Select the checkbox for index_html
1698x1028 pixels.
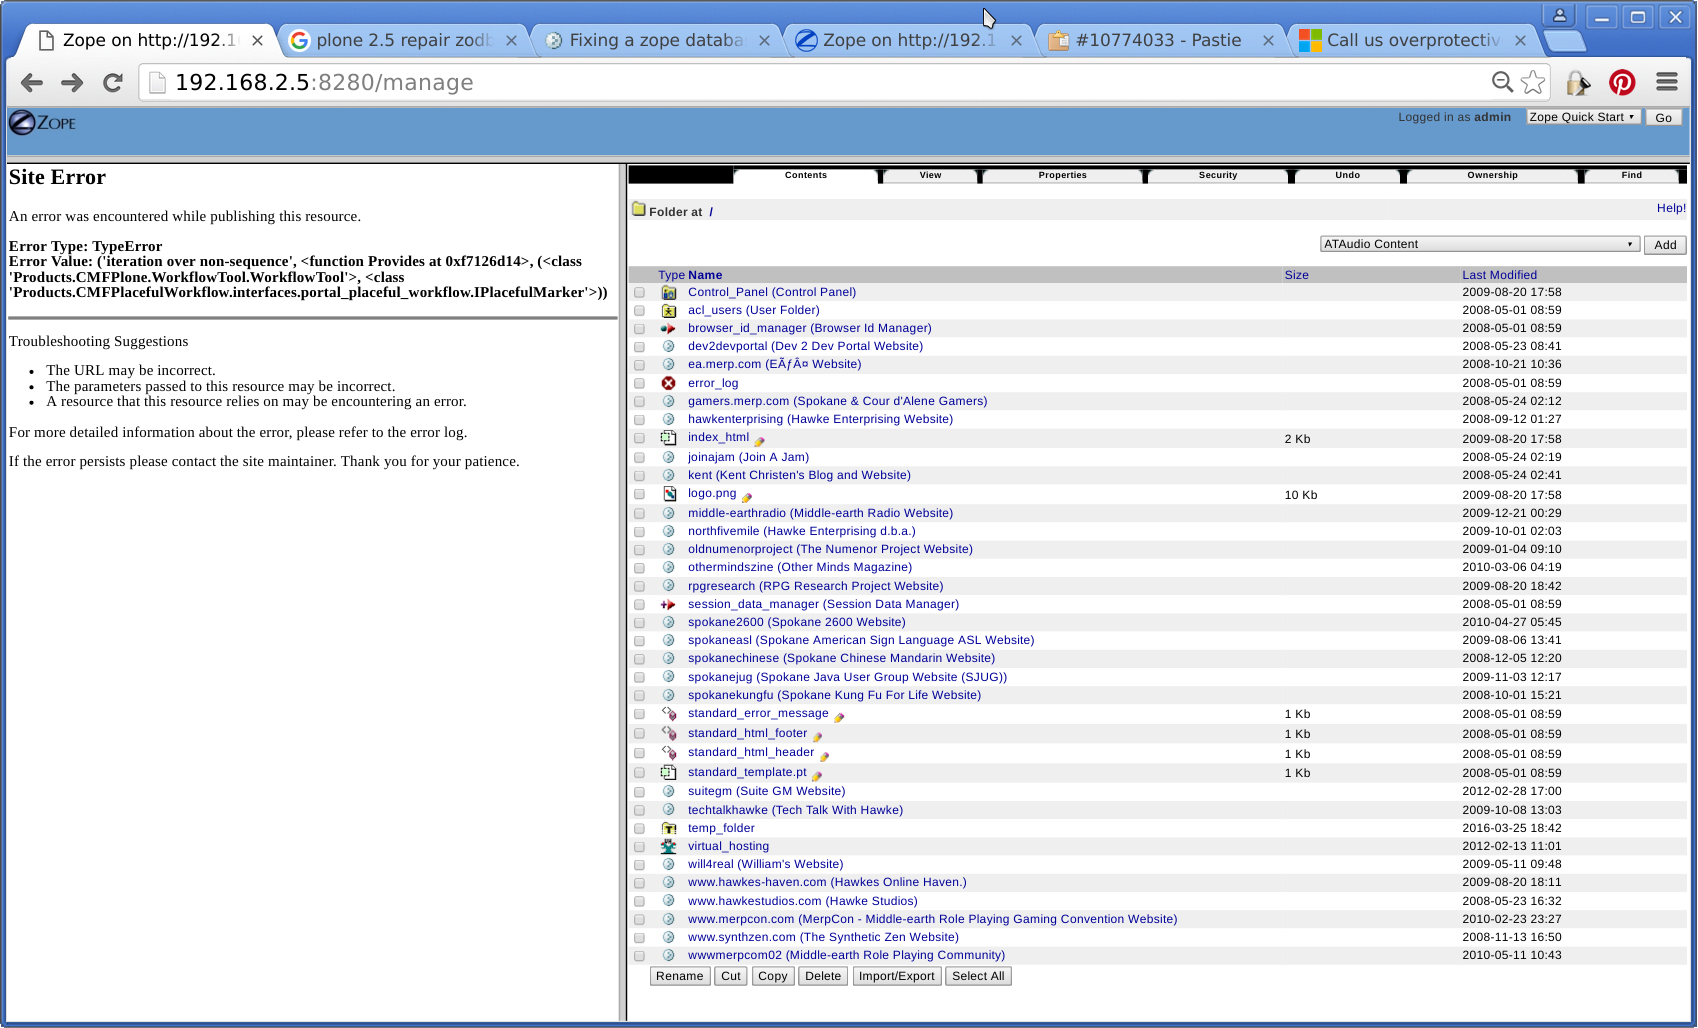coord(640,439)
